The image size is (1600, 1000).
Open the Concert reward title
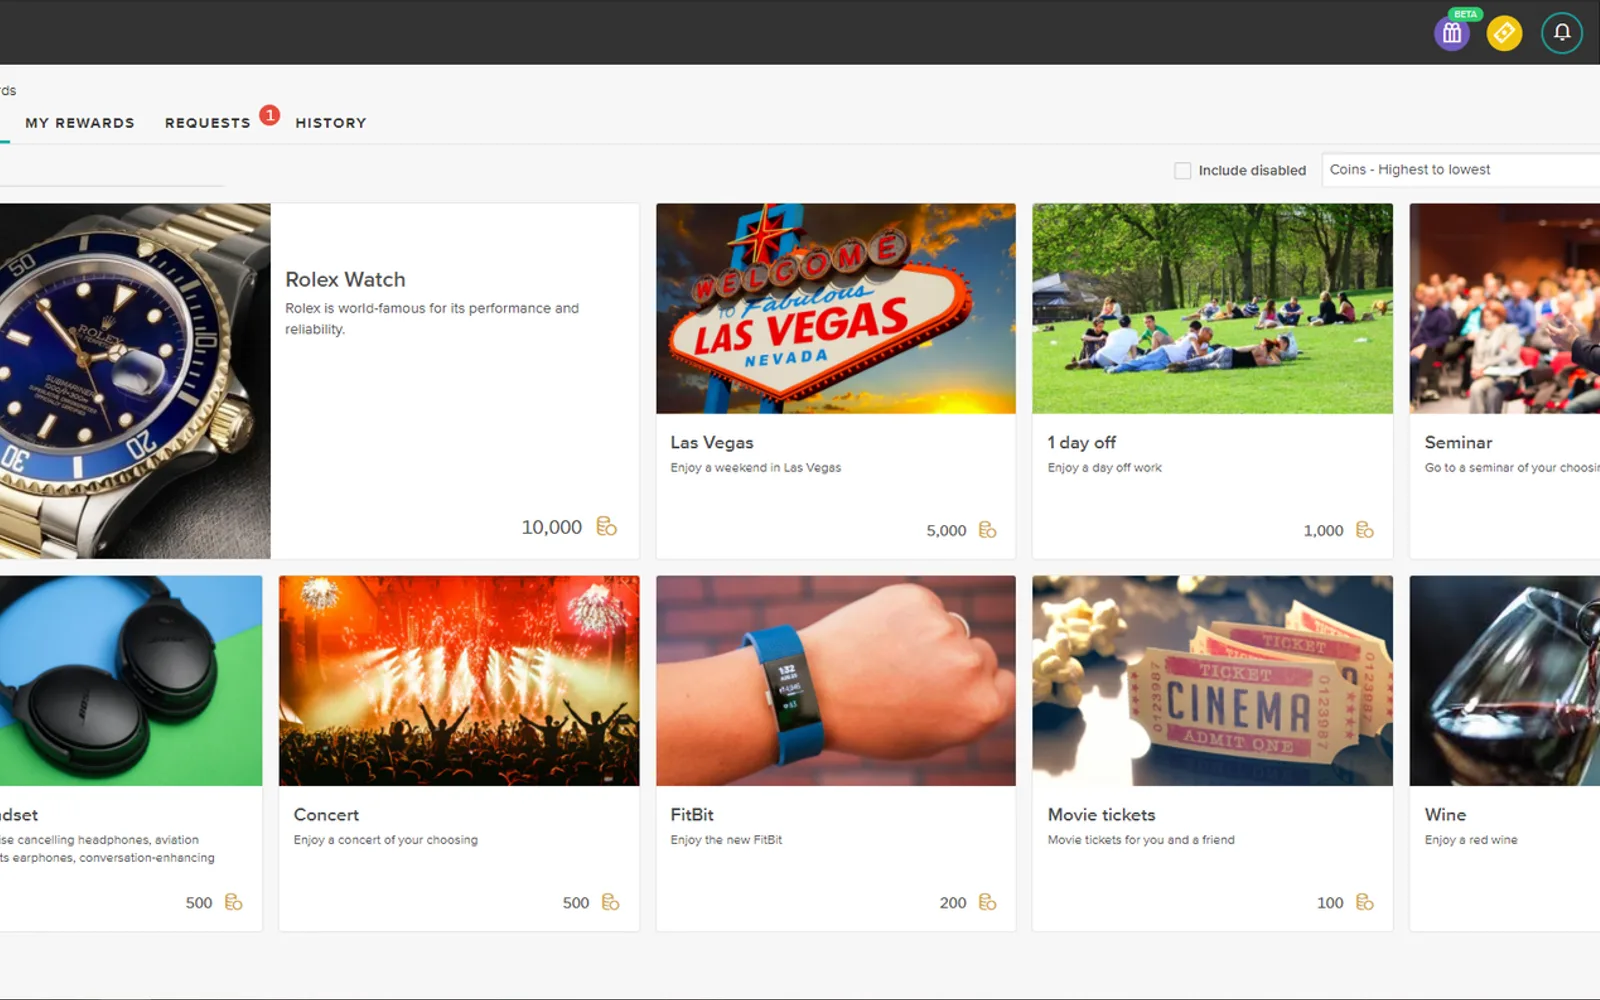[x=326, y=815]
